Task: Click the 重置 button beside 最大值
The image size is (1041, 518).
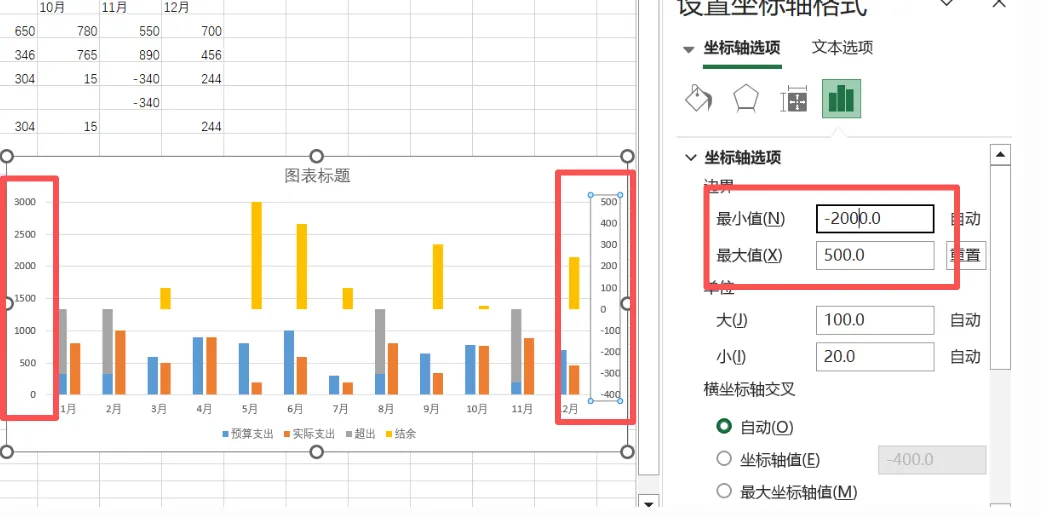Action: [x=965, y=255]
